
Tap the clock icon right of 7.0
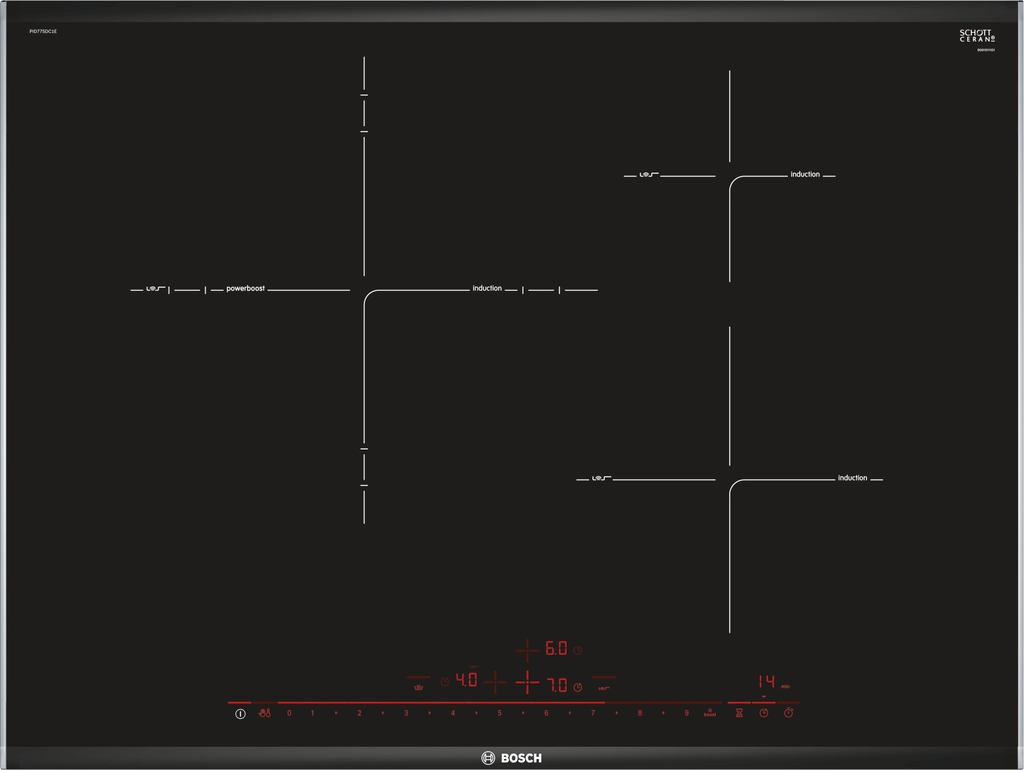coord(578,687)
